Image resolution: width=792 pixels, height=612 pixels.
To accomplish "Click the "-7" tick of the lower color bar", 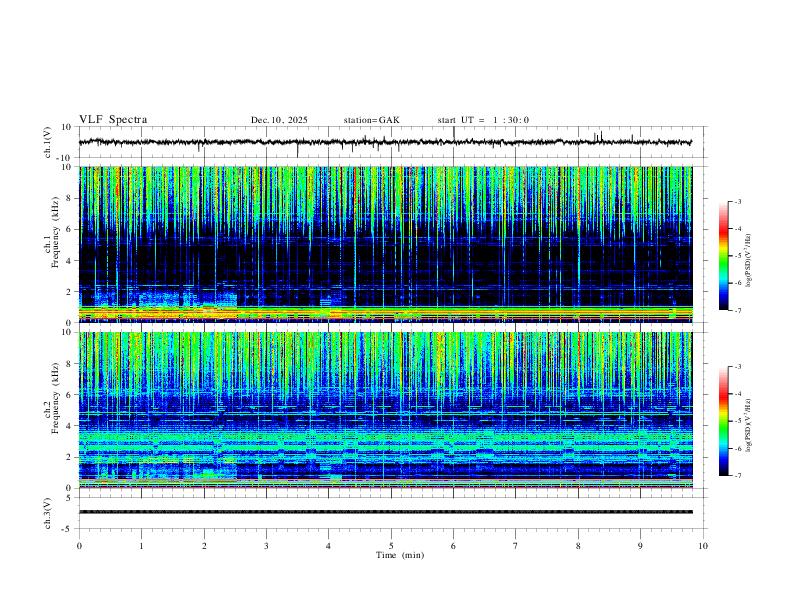I will point(737,476).
